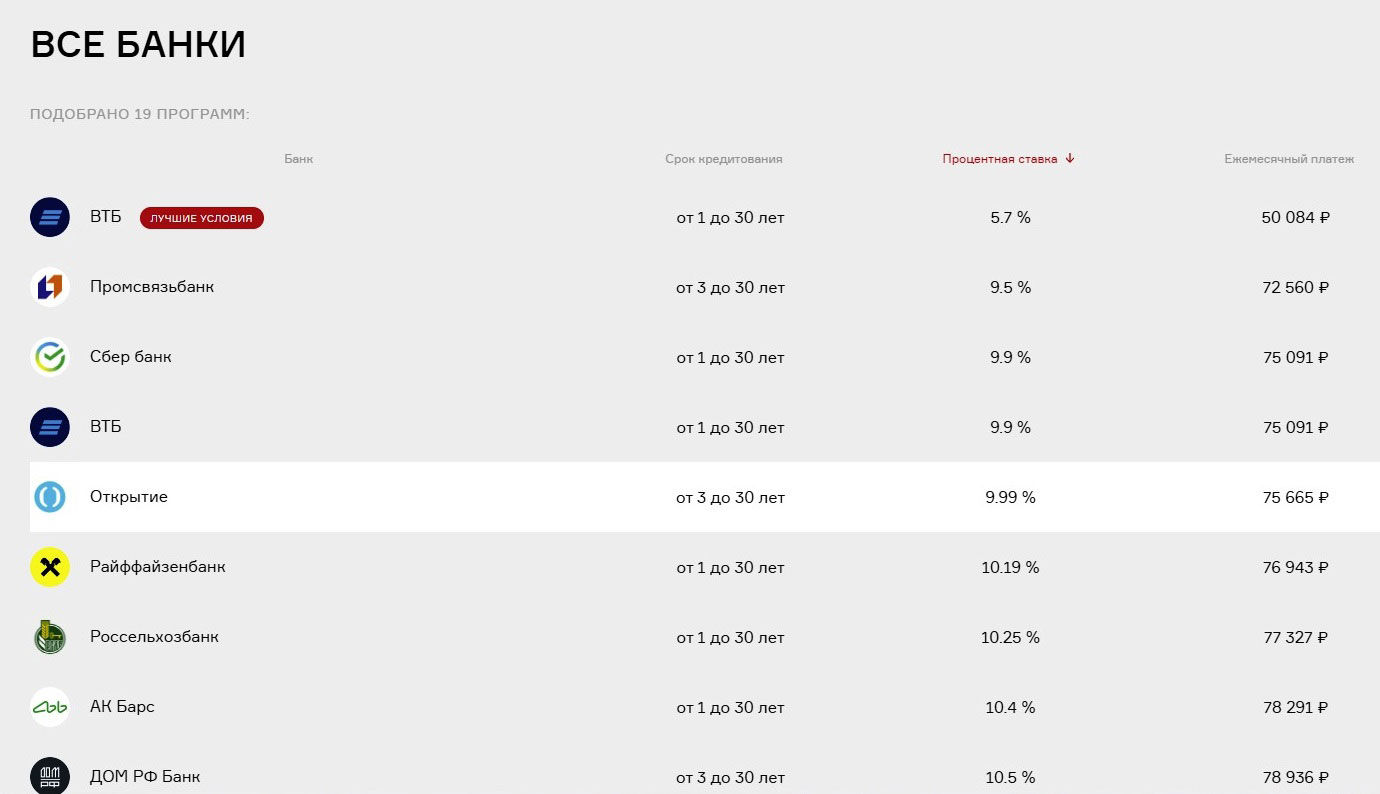Click the AK Bars logo icon
The image size is (1380, 794).
click(x=50, y=707)
